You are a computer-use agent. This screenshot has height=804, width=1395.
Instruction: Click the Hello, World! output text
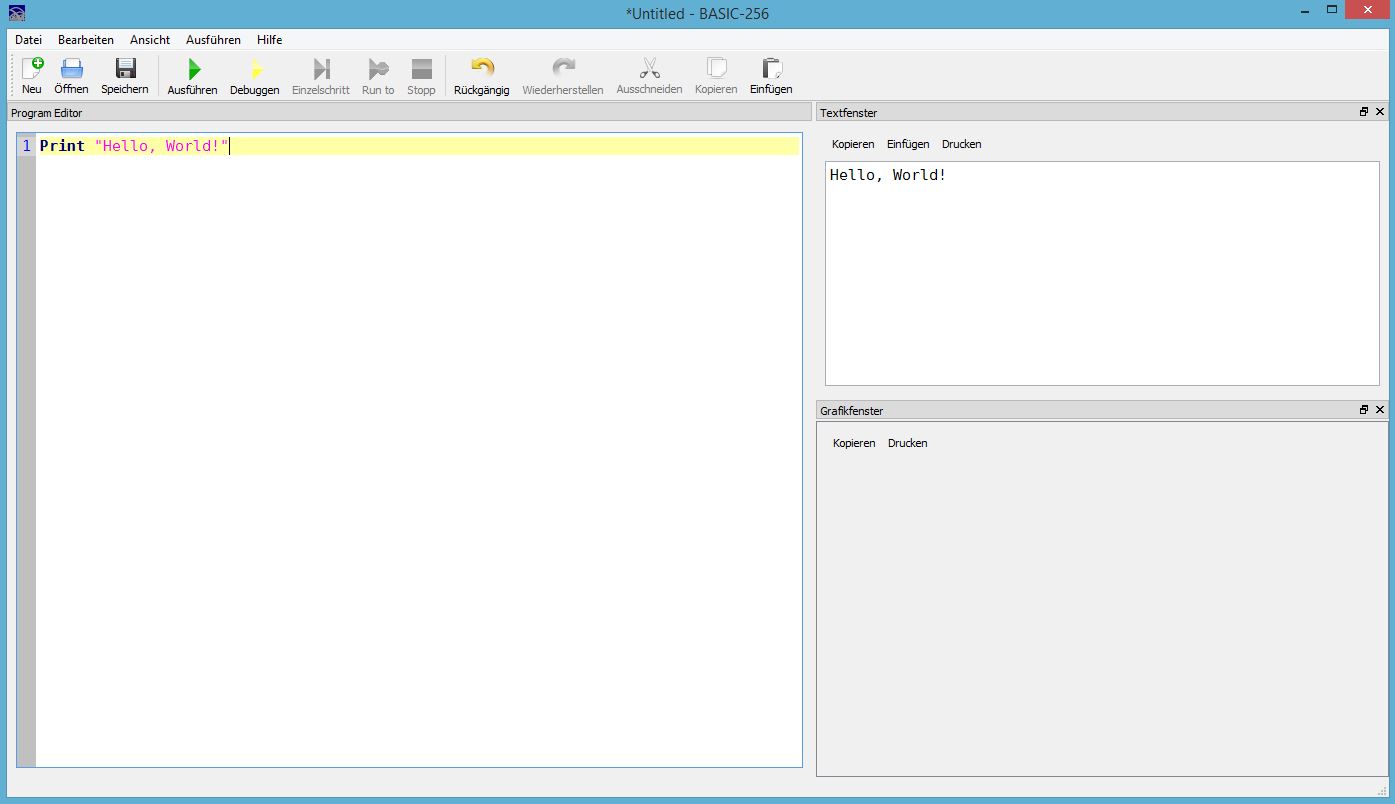pos(888,175)
